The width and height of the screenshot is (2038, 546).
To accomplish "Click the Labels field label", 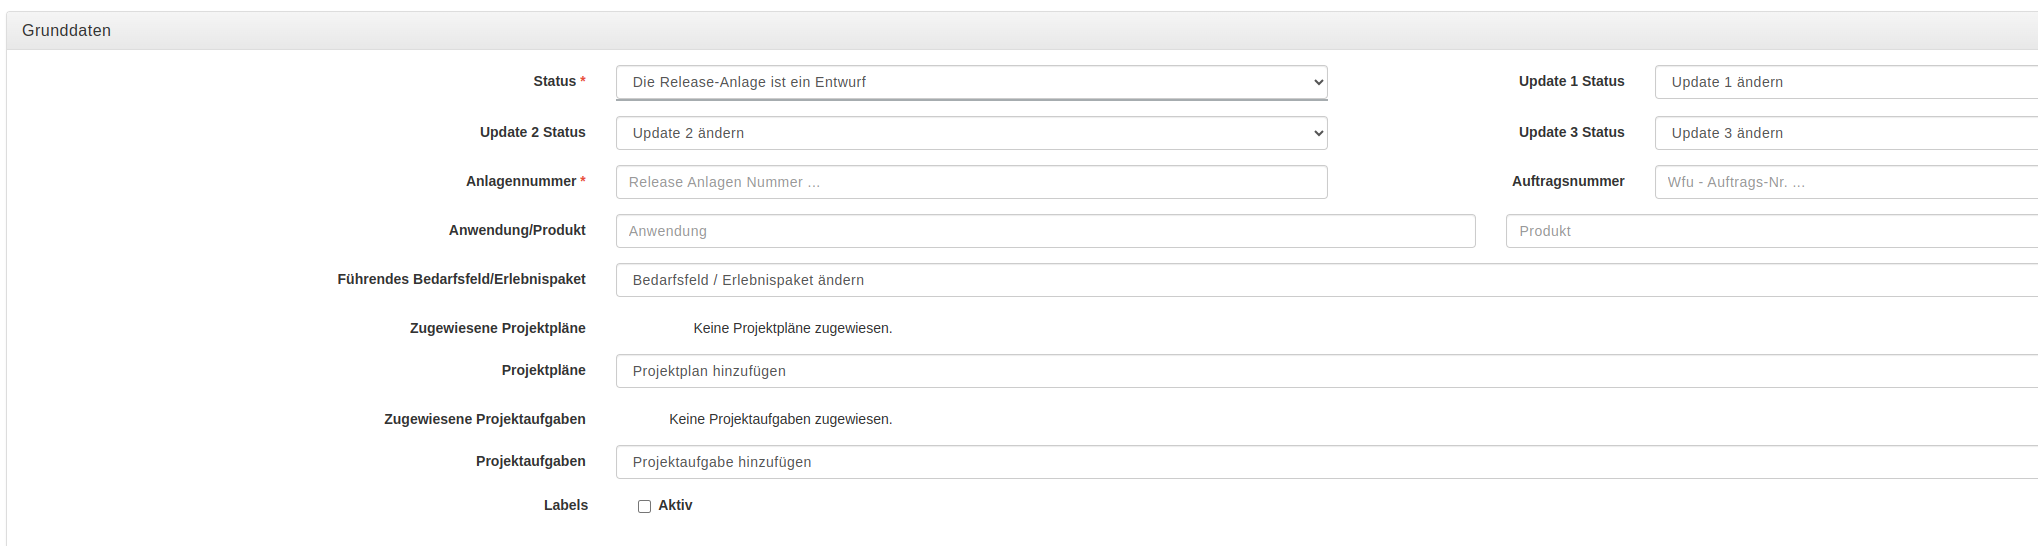I will (x=566, y=505).
